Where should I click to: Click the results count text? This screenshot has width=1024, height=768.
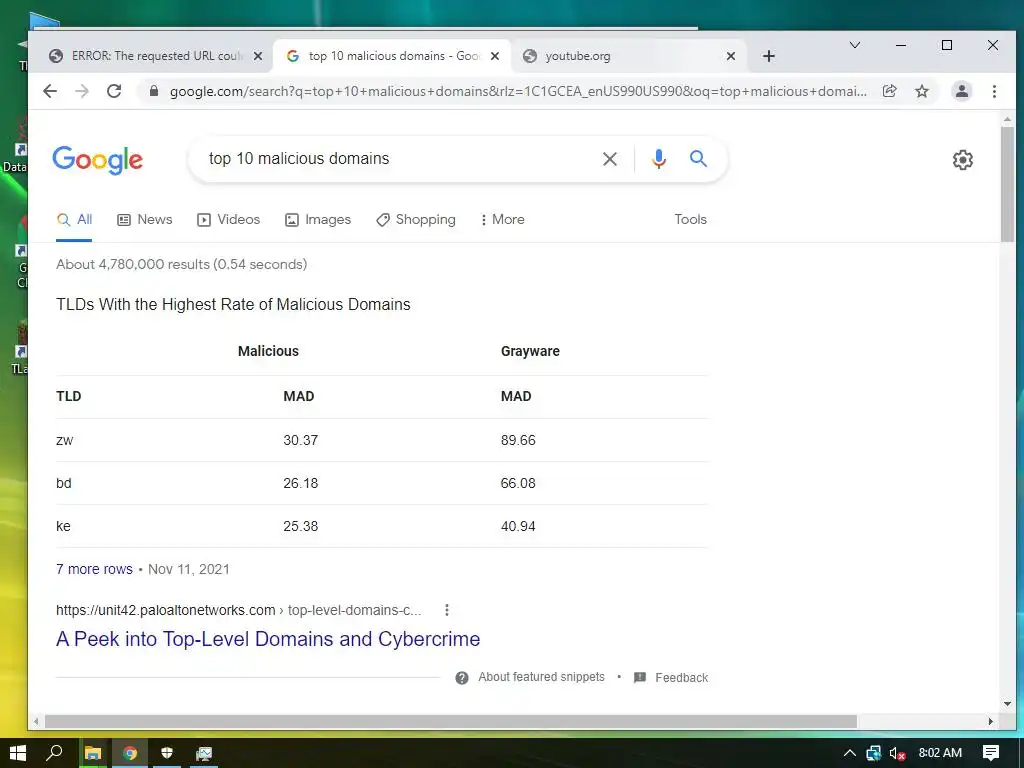point(182,264)
